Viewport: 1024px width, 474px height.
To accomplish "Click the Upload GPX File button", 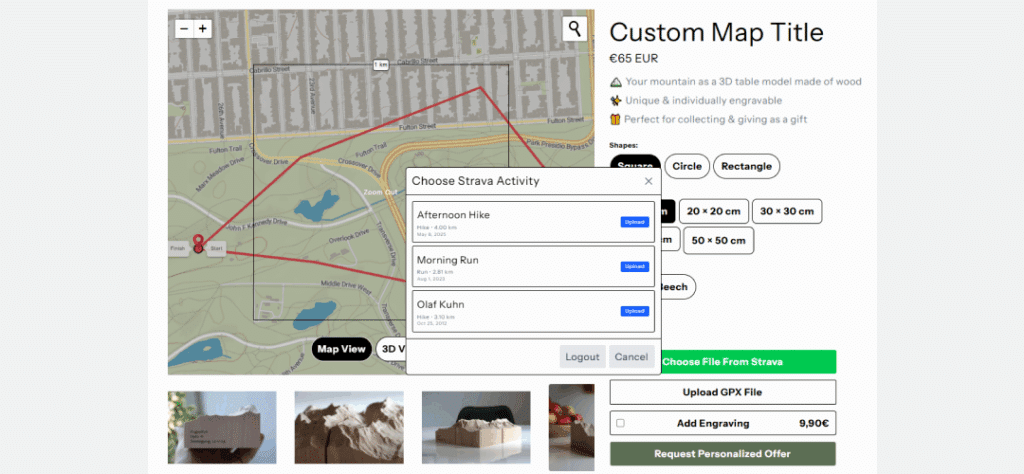I will [722, 392].
